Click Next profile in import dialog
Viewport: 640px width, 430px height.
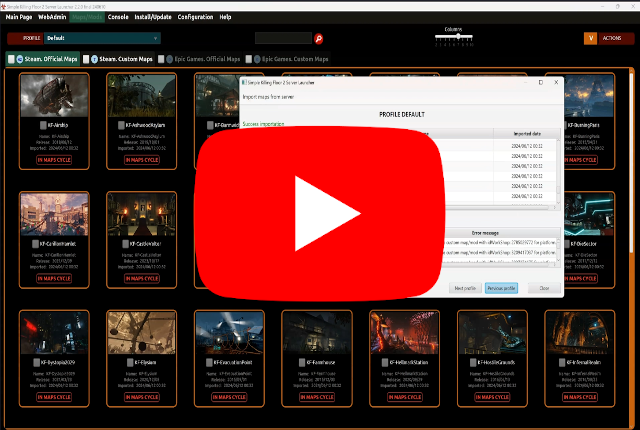tap(465, 288)
